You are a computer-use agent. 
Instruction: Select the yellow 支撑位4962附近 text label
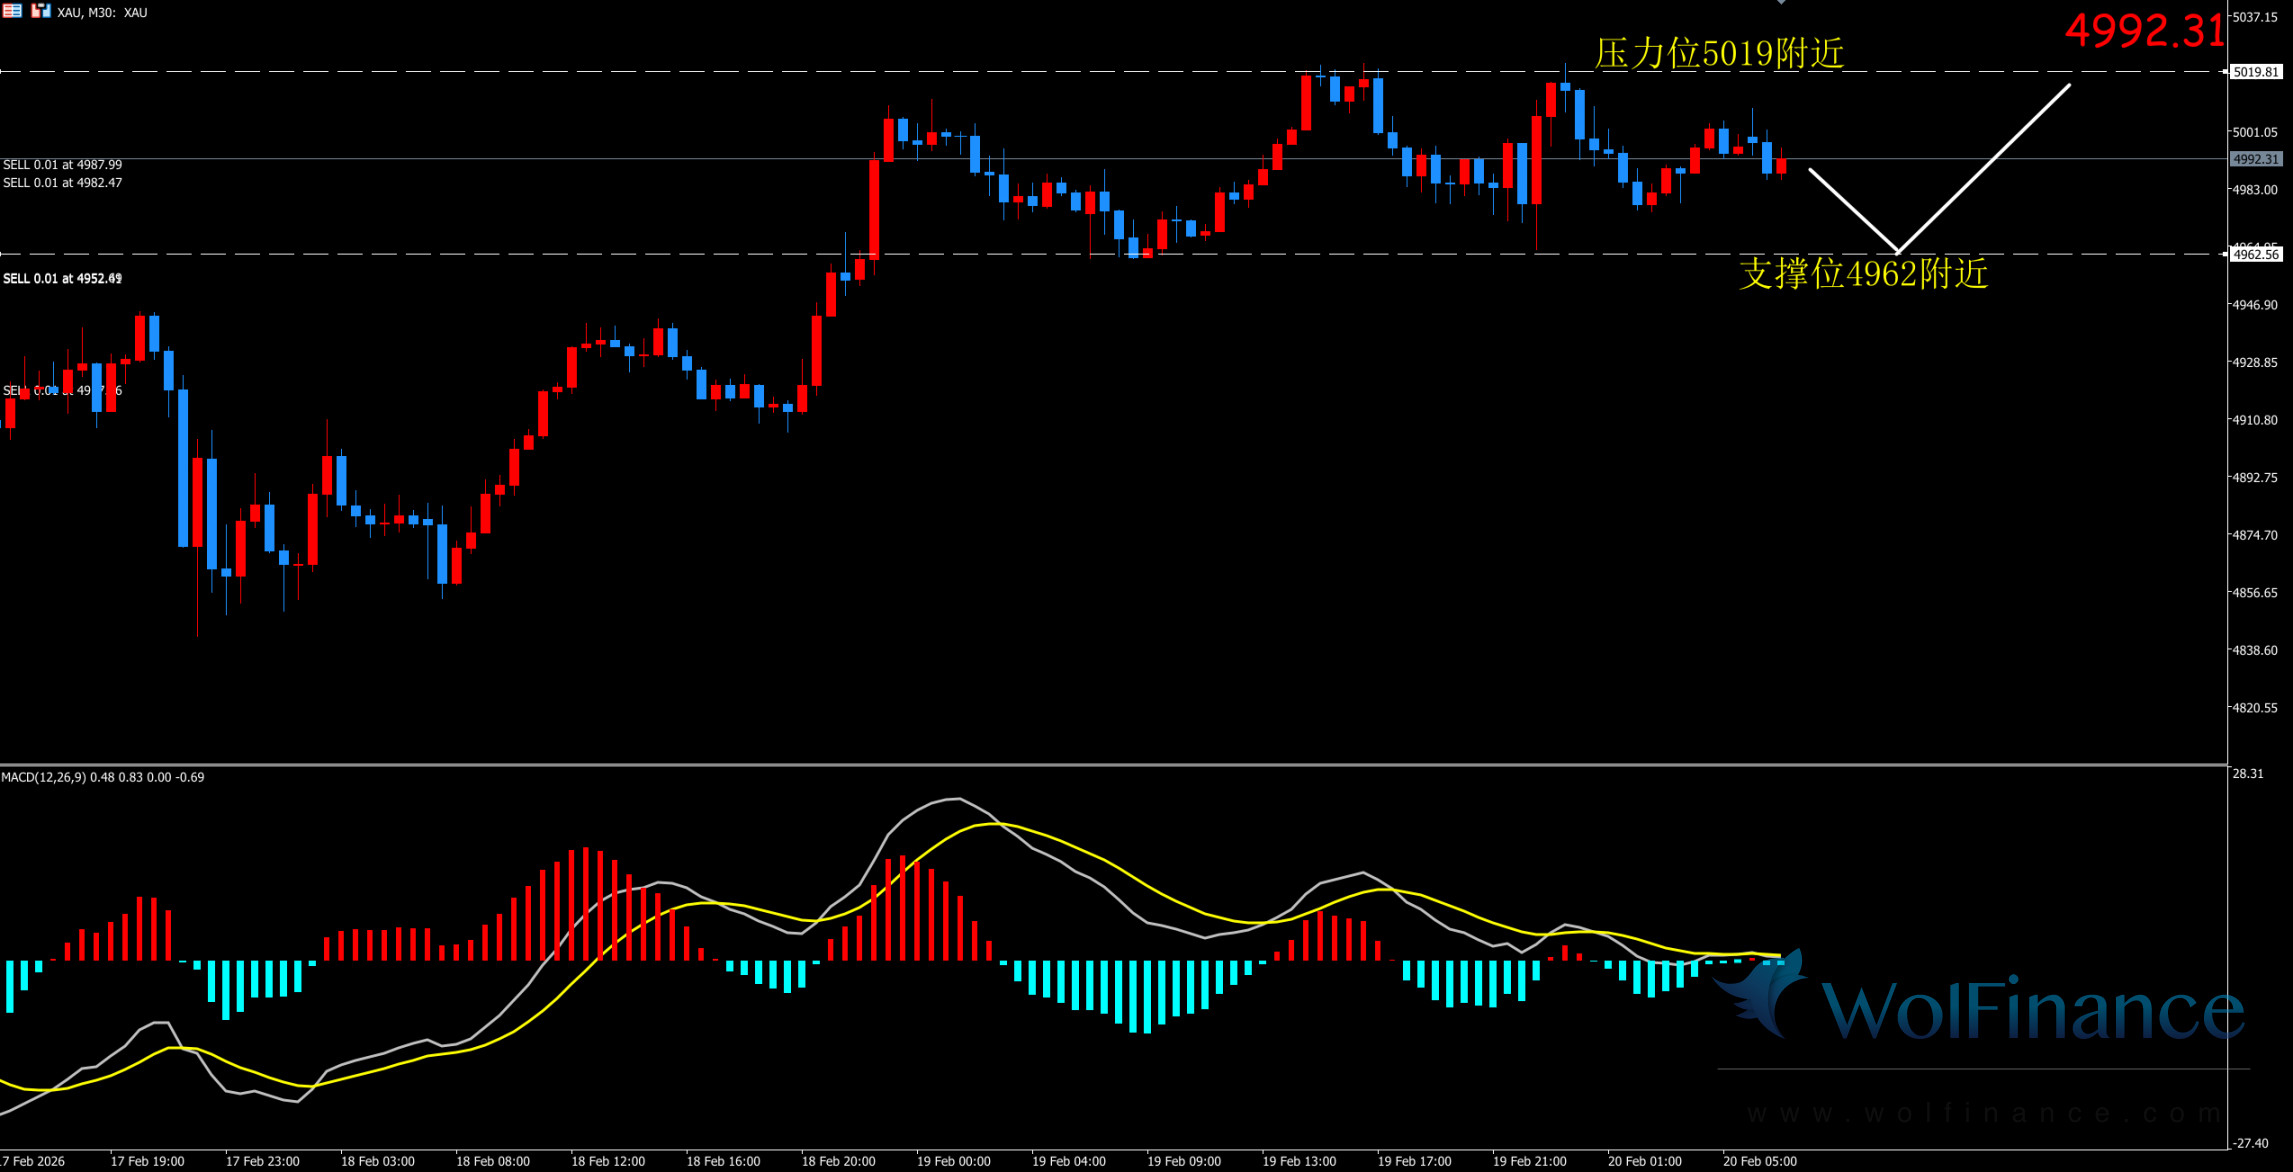point(1863,273)
